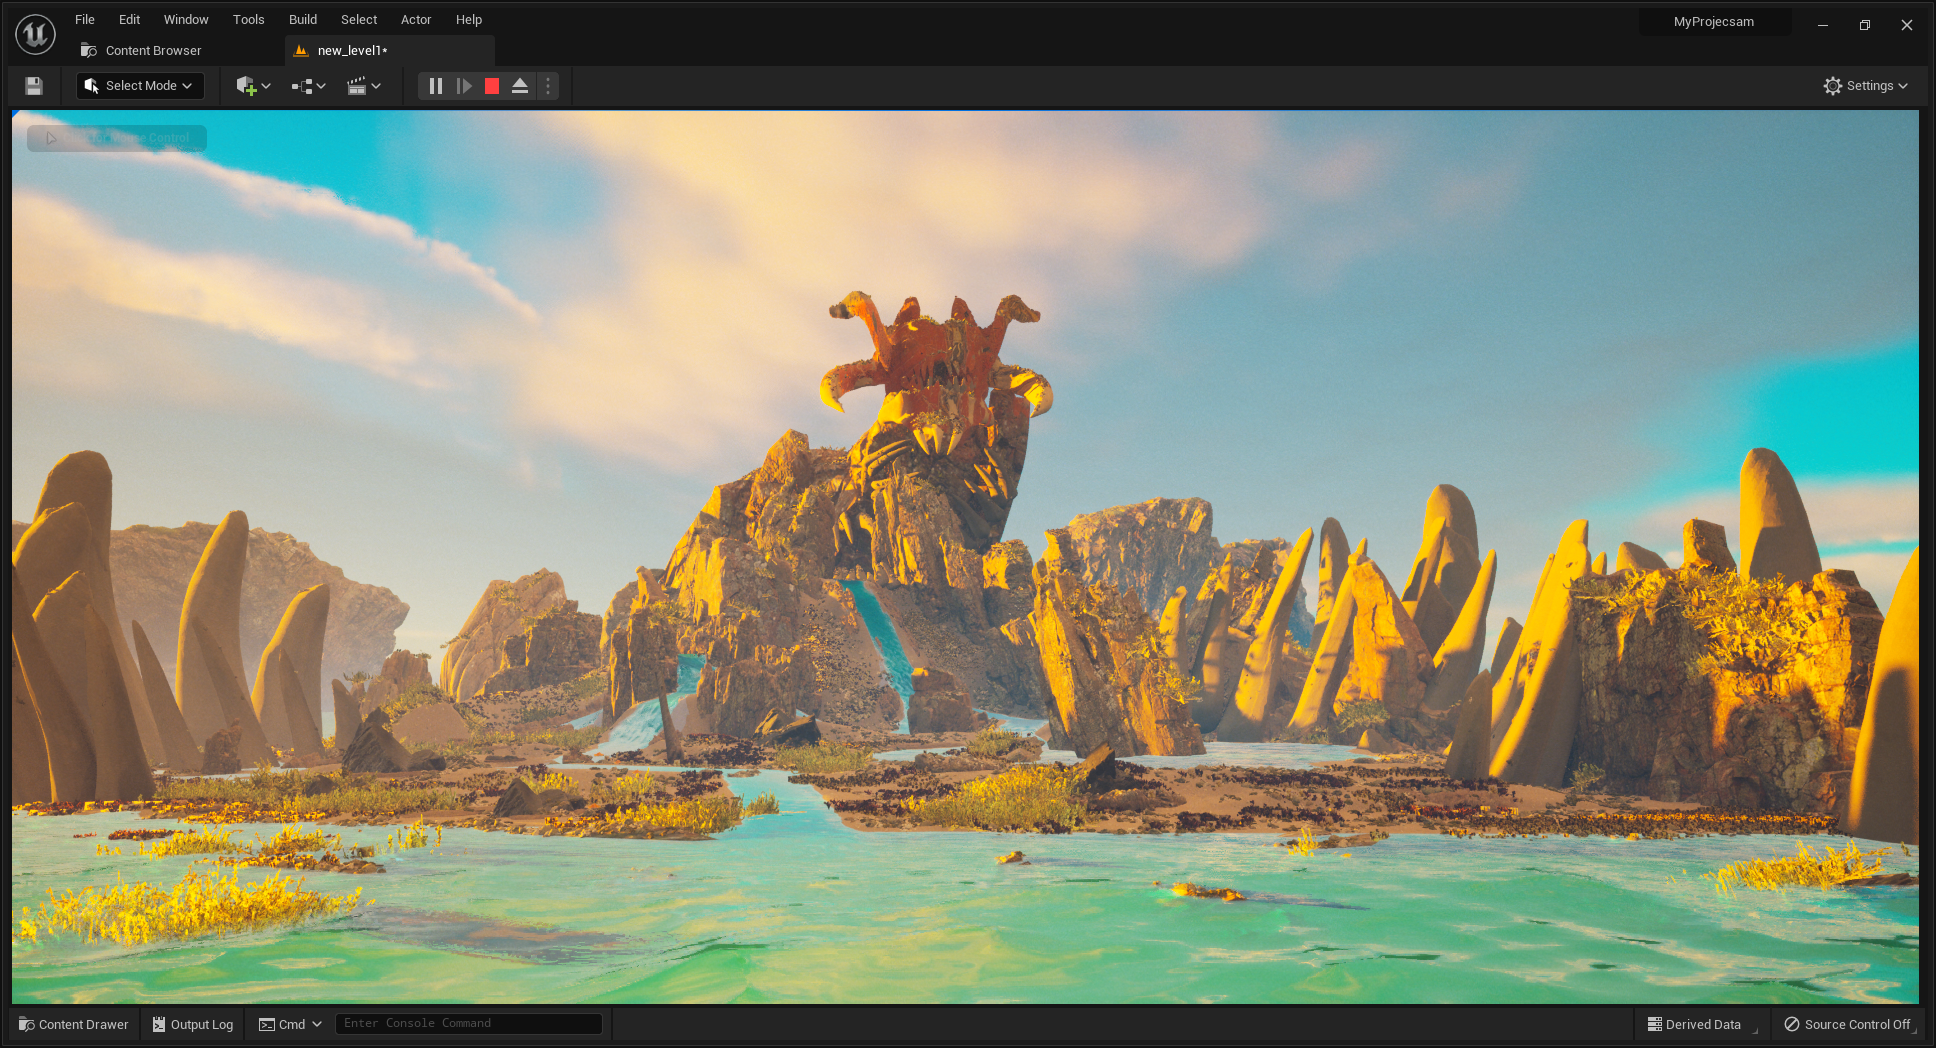Expand the Blueprints toolbar dropdown
The height and width of the screenshot is (1048, 1936).
pyautogui.click(x=308, y=86)
